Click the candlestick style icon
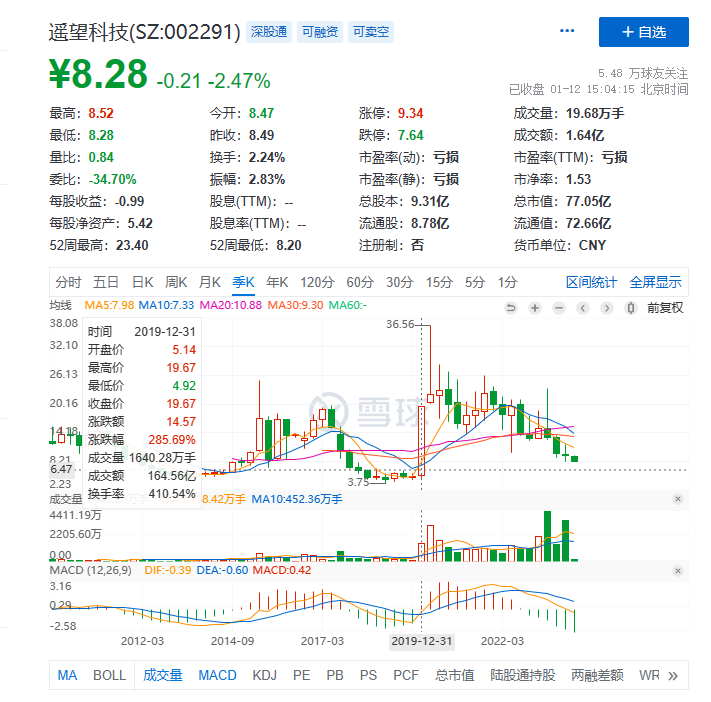Screen dimensions: 711x702 (583, 307)
